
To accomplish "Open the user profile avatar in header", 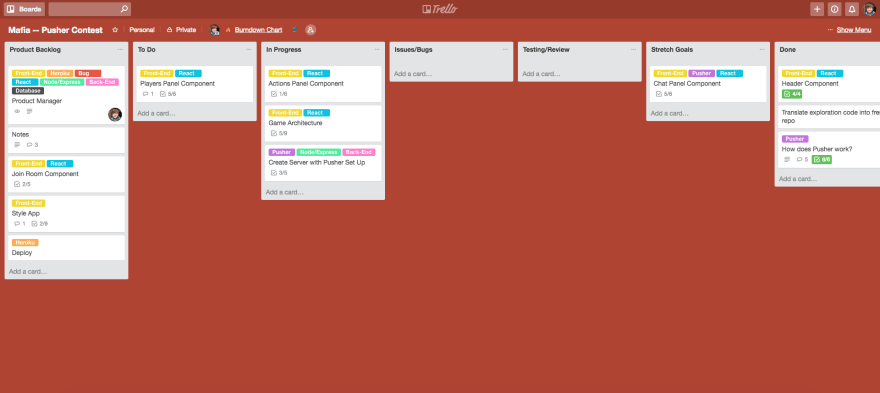I will click(x=869, y=9).
